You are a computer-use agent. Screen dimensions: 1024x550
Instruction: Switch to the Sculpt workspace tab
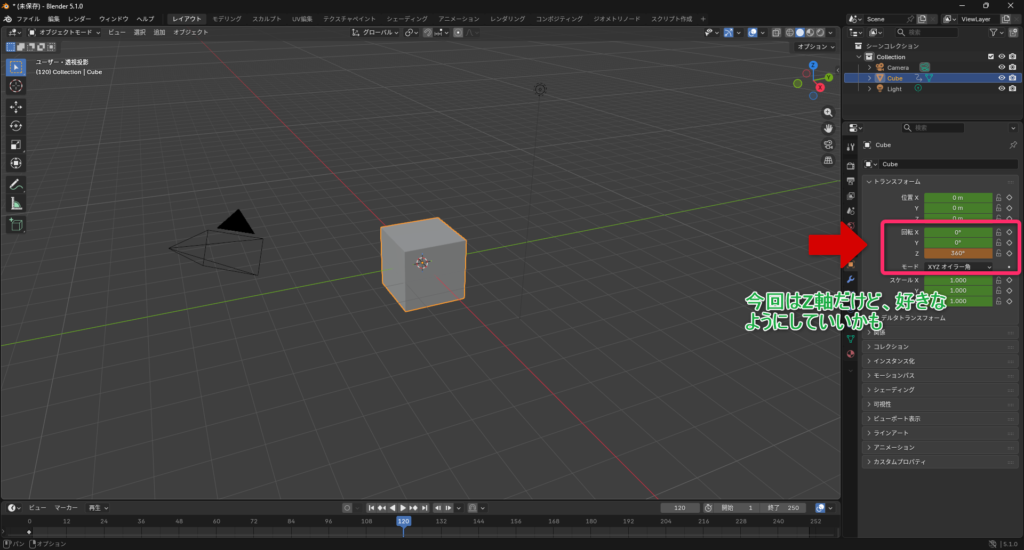[x=266, y=19]
